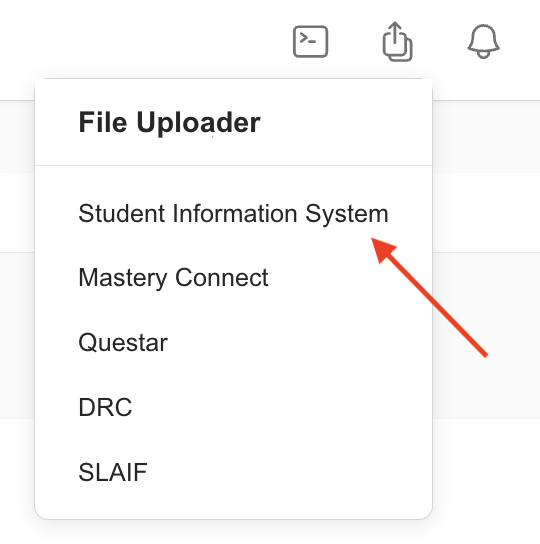Open the notifications bell
The image size is (540, 544).
(x=483, y=41)
